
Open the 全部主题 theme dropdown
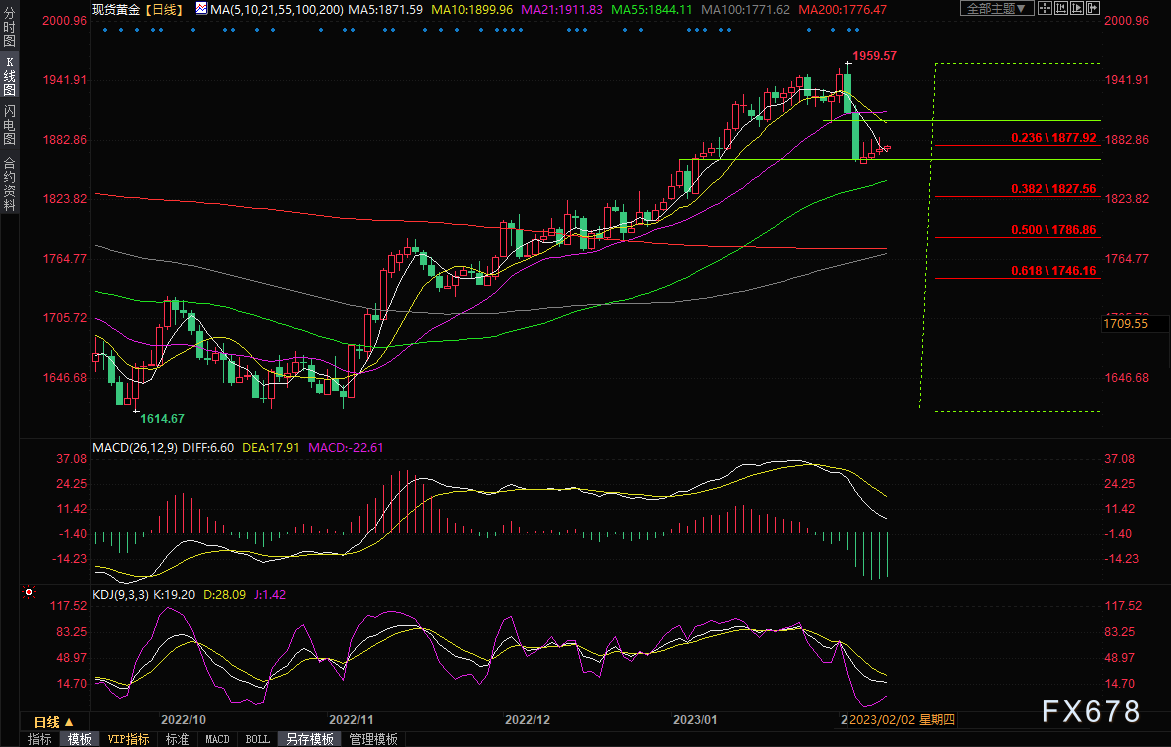point(996,9)
